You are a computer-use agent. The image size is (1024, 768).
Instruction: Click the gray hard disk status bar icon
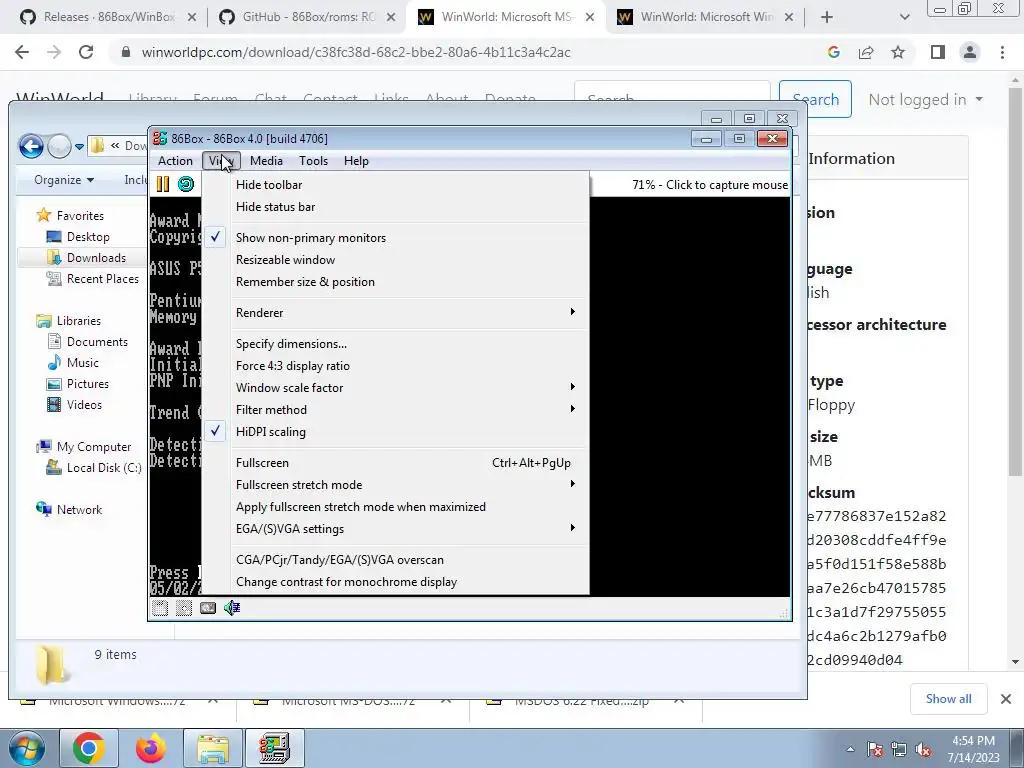(x=208, y=608)
